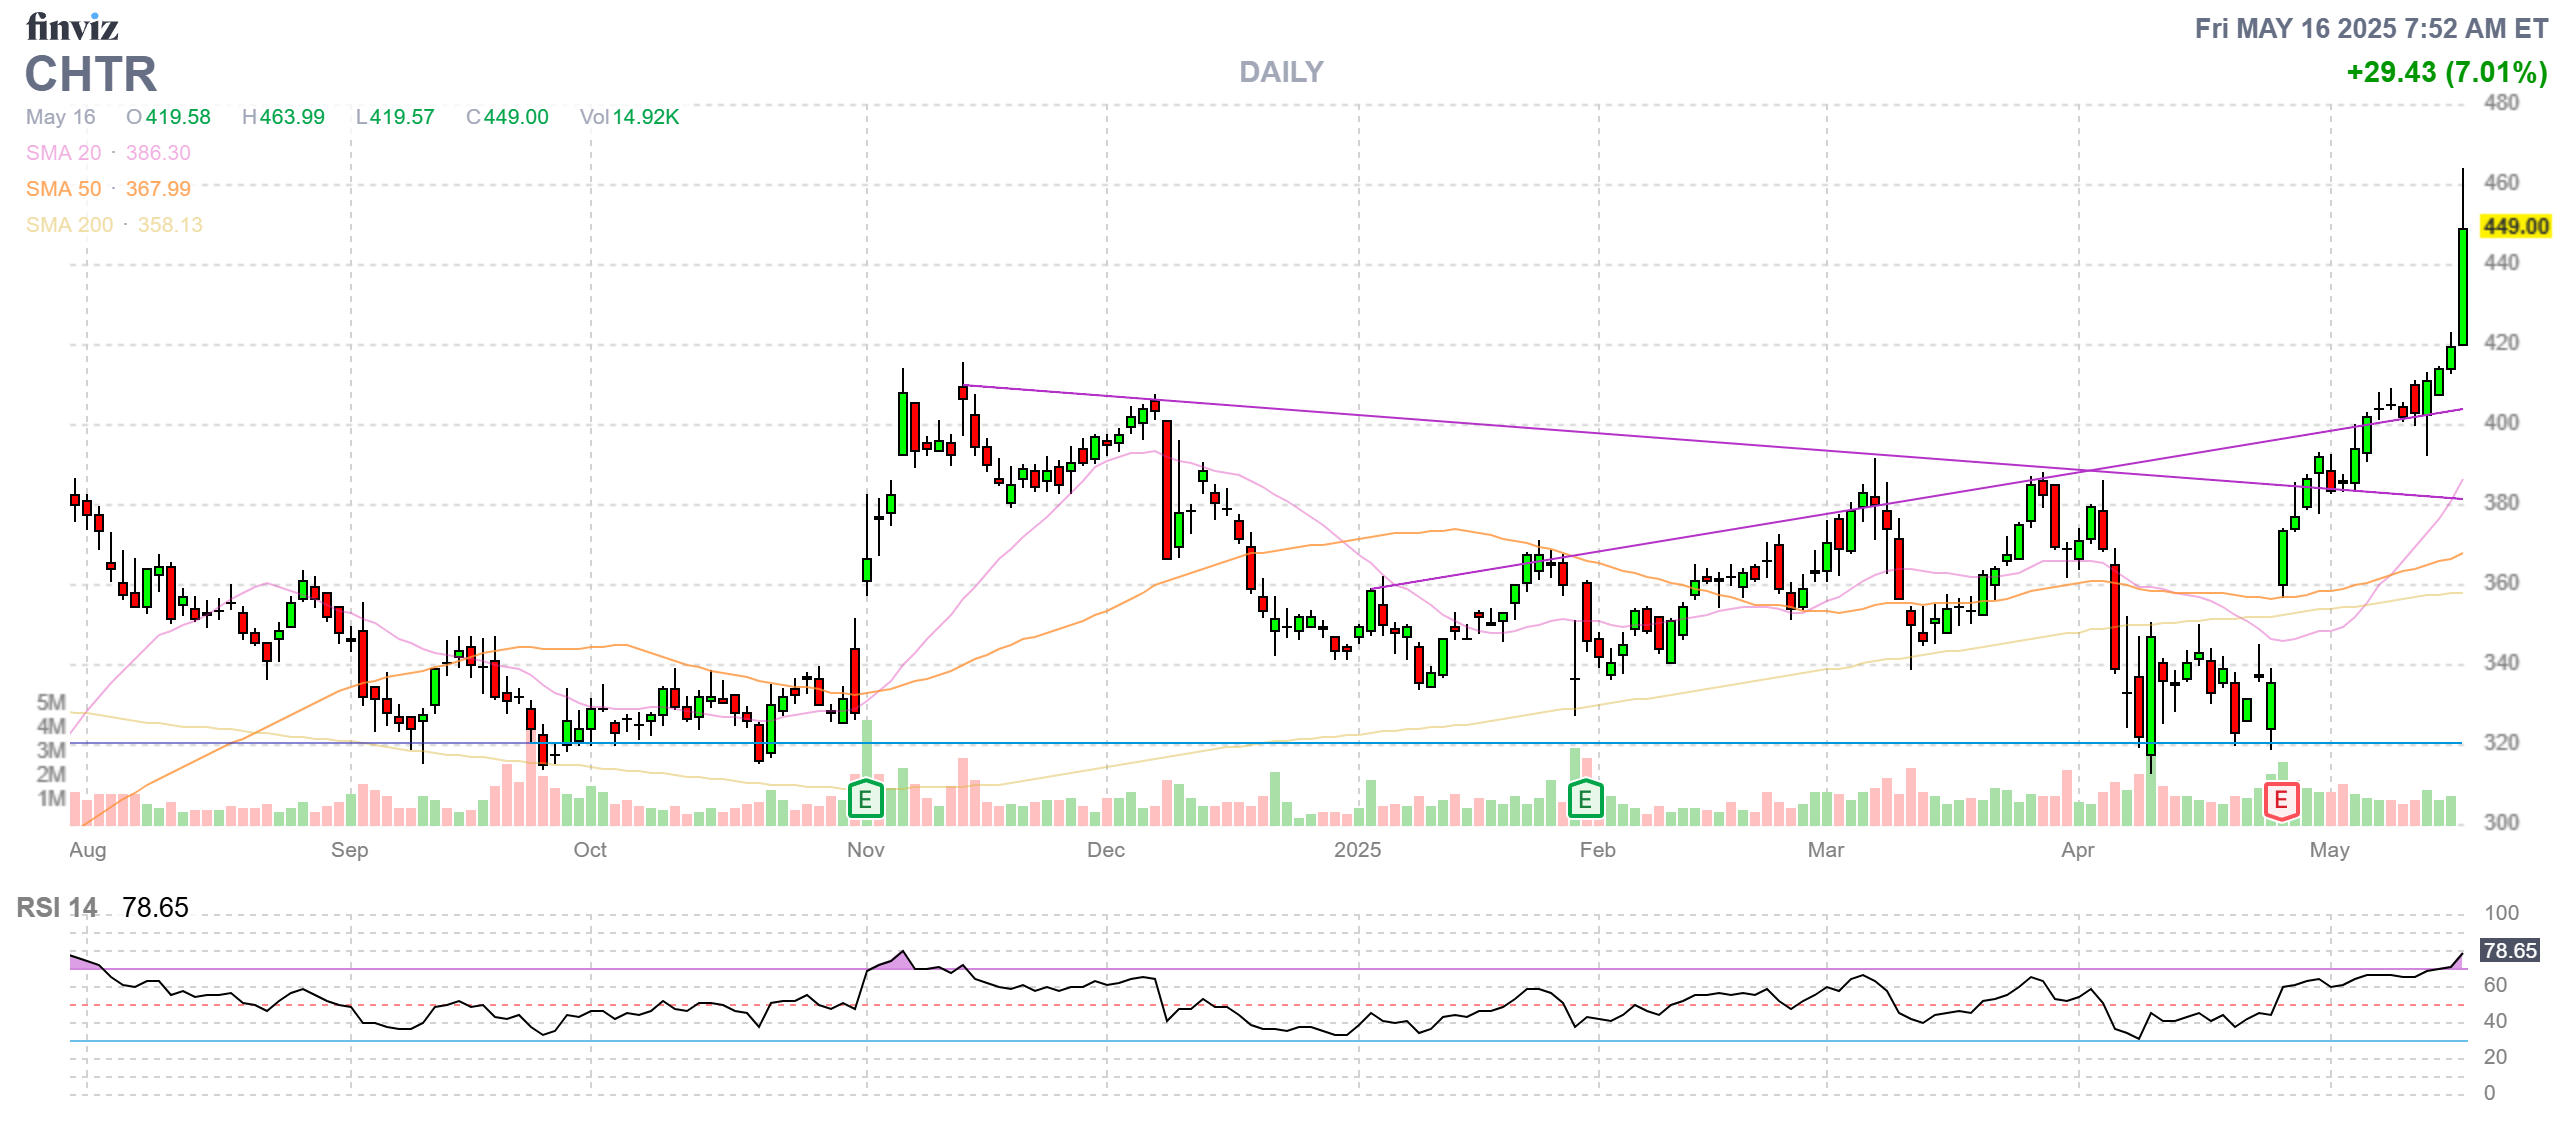
Task: Click the SMA 20 legend label
Action: point(63,153)
